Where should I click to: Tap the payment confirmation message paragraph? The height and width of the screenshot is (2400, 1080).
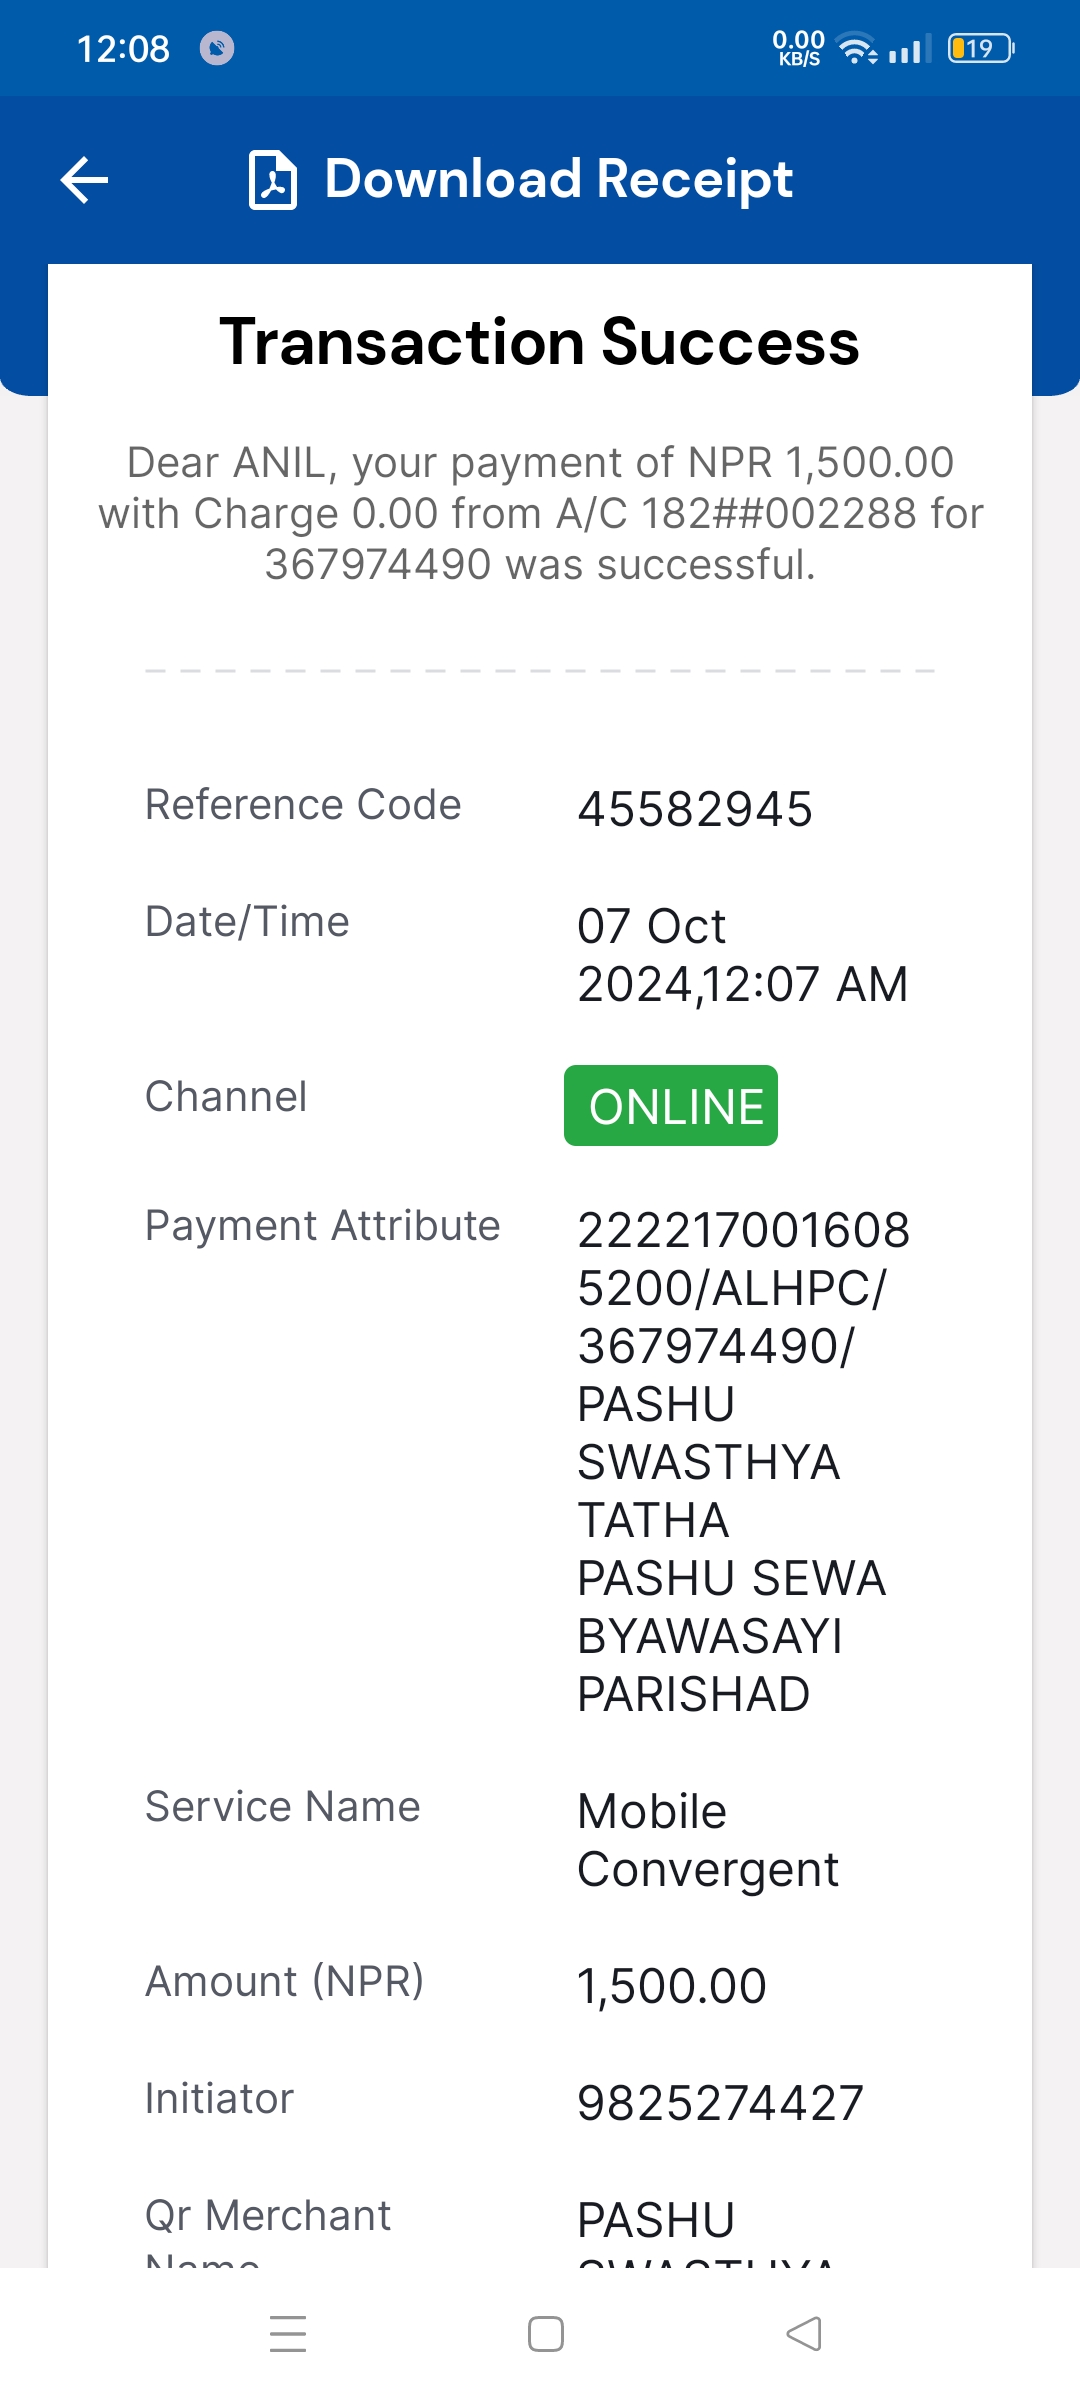pyautogui.click(x=540, y=513)
